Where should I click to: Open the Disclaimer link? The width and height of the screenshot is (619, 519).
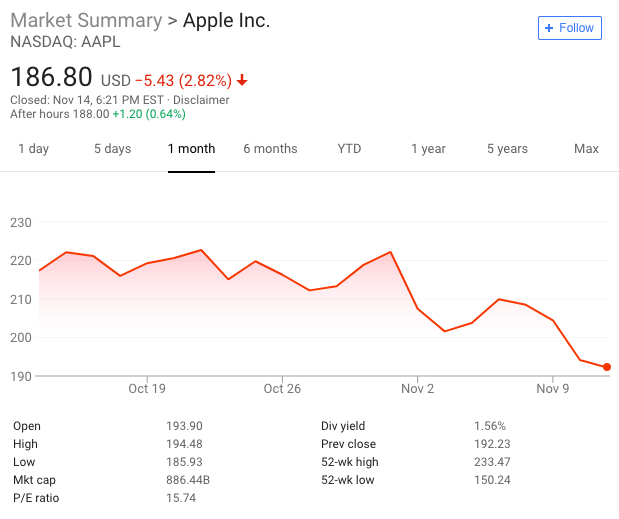200,100
